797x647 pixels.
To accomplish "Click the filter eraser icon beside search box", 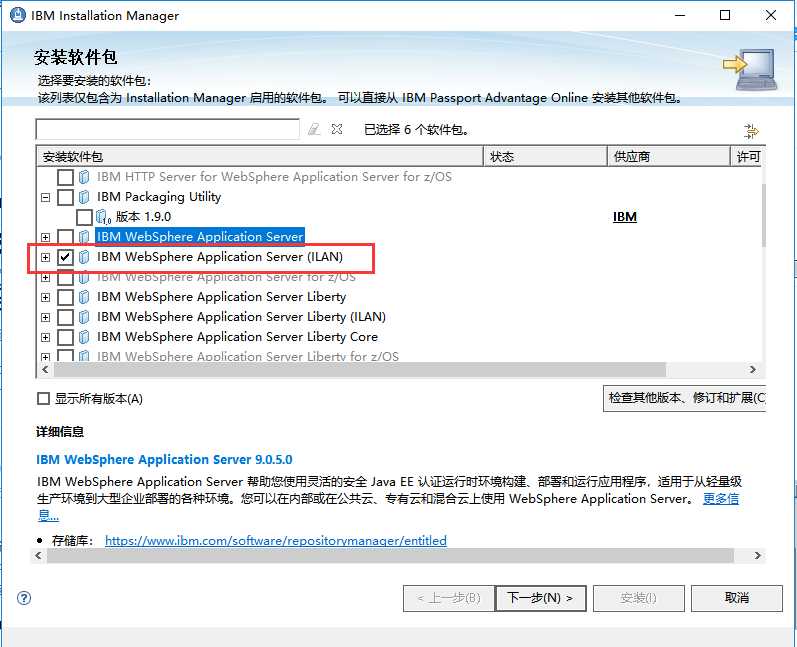I will click(314, 129).
